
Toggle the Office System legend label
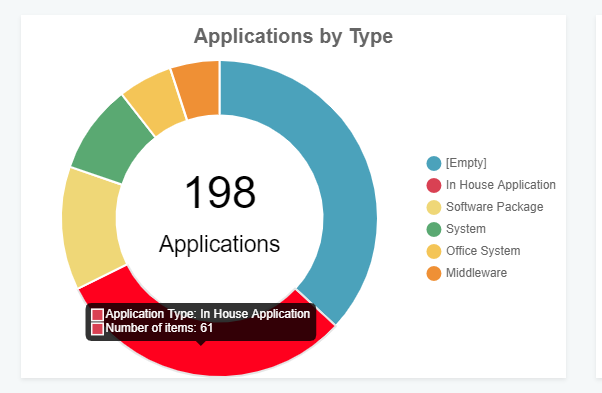(483, 251)
